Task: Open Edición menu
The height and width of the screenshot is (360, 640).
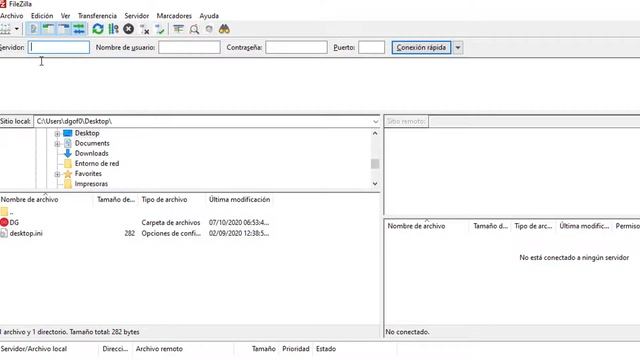Action: pos(42,16)
